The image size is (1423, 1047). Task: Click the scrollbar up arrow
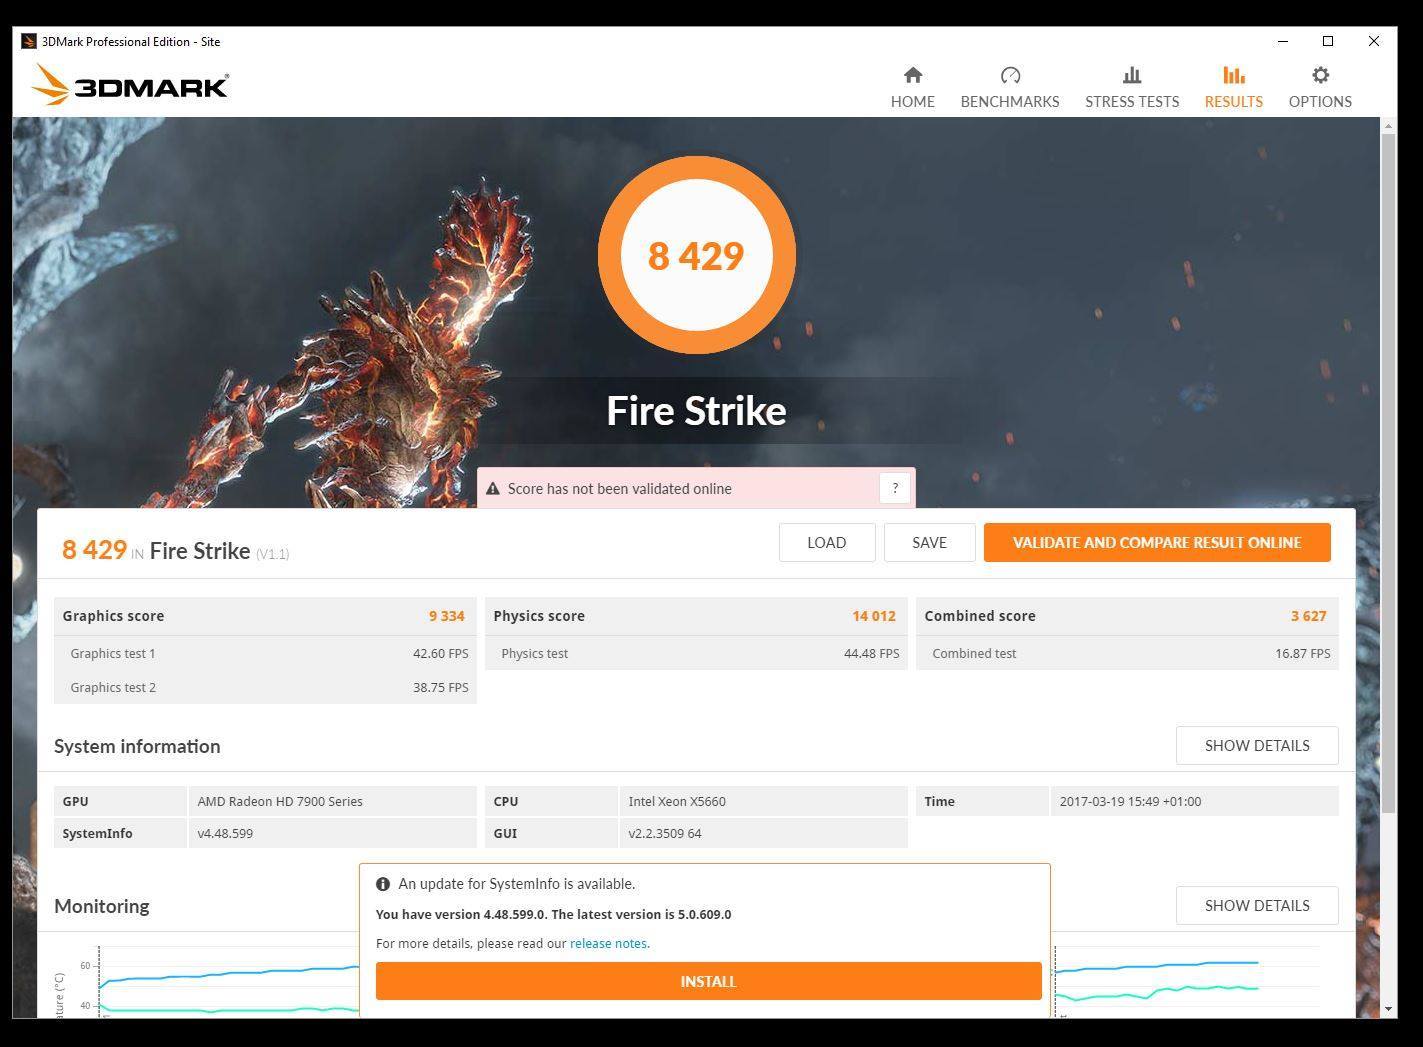(1388, 125)
